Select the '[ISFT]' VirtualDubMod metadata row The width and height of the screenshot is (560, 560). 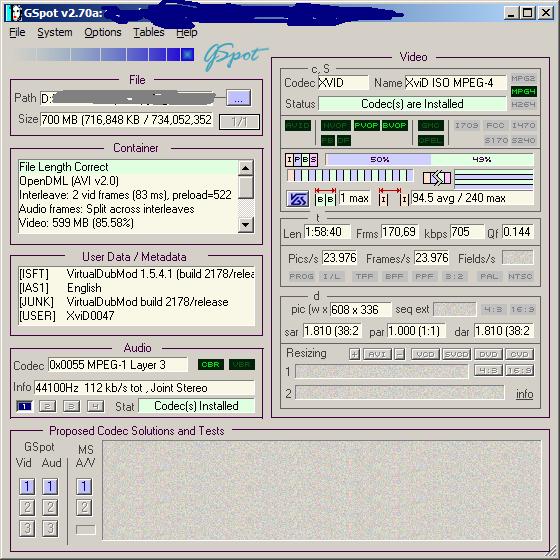pos(136,274)
